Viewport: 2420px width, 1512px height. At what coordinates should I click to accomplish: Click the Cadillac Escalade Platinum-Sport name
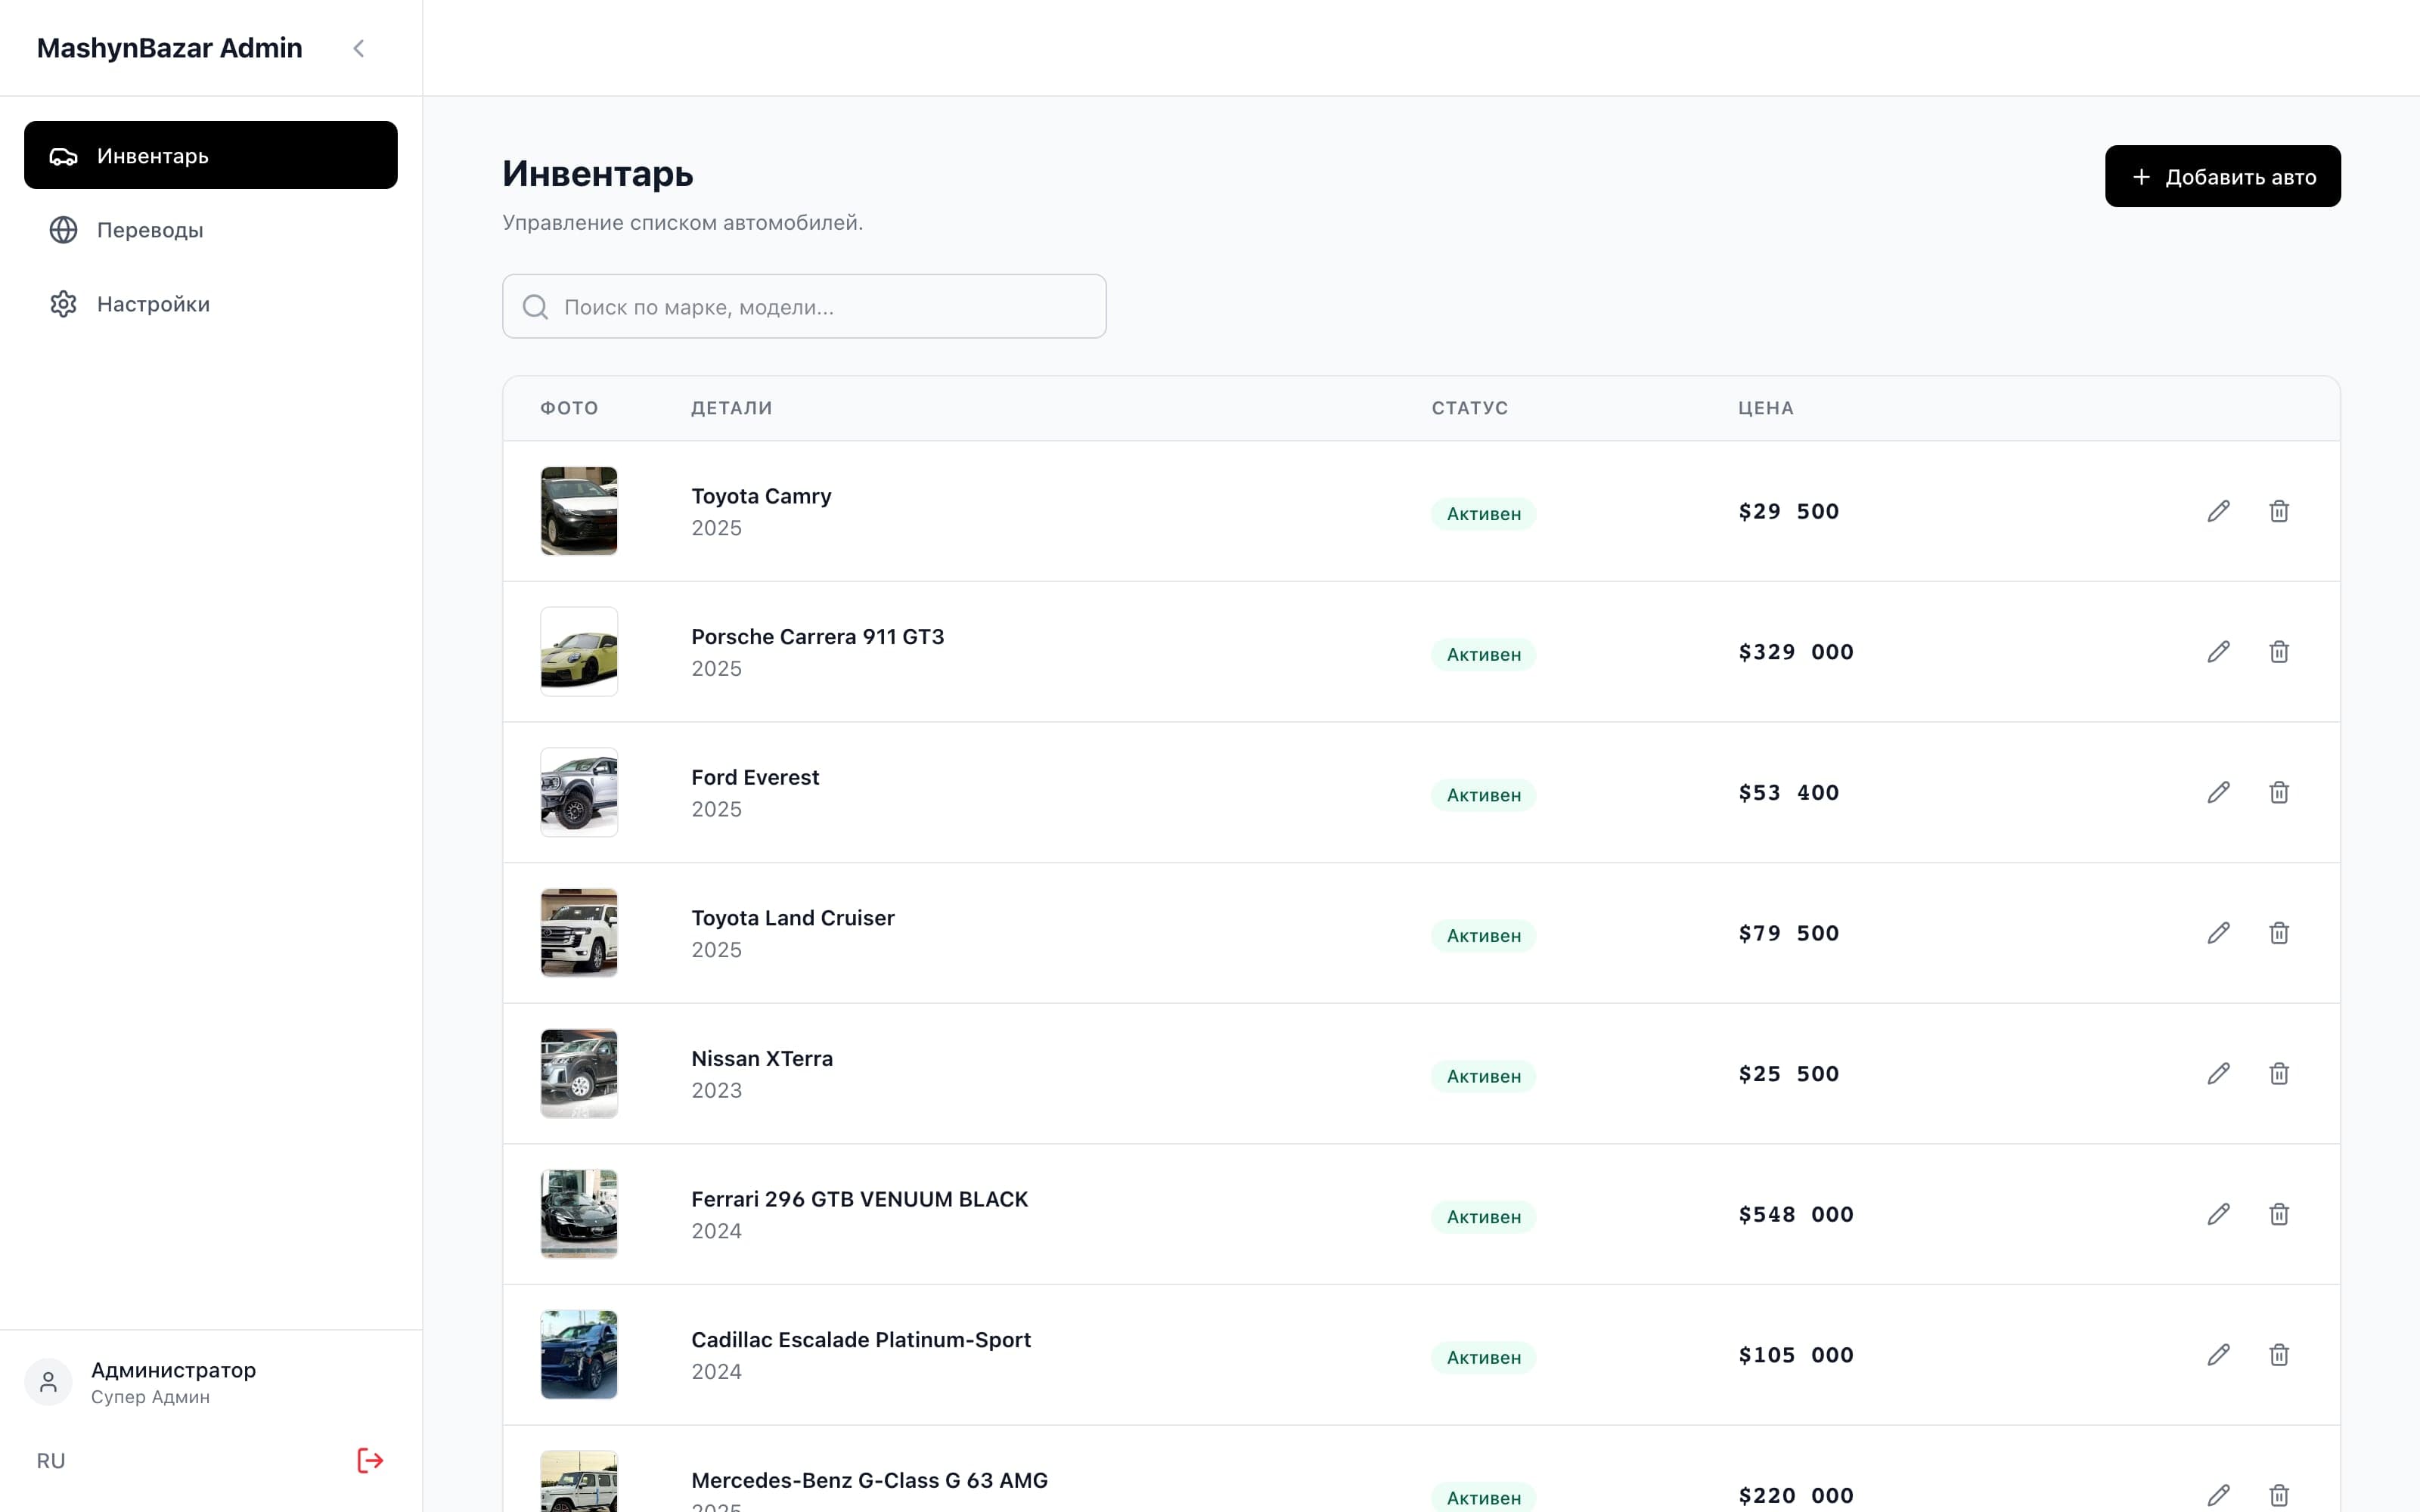[x=861, y=1339]
